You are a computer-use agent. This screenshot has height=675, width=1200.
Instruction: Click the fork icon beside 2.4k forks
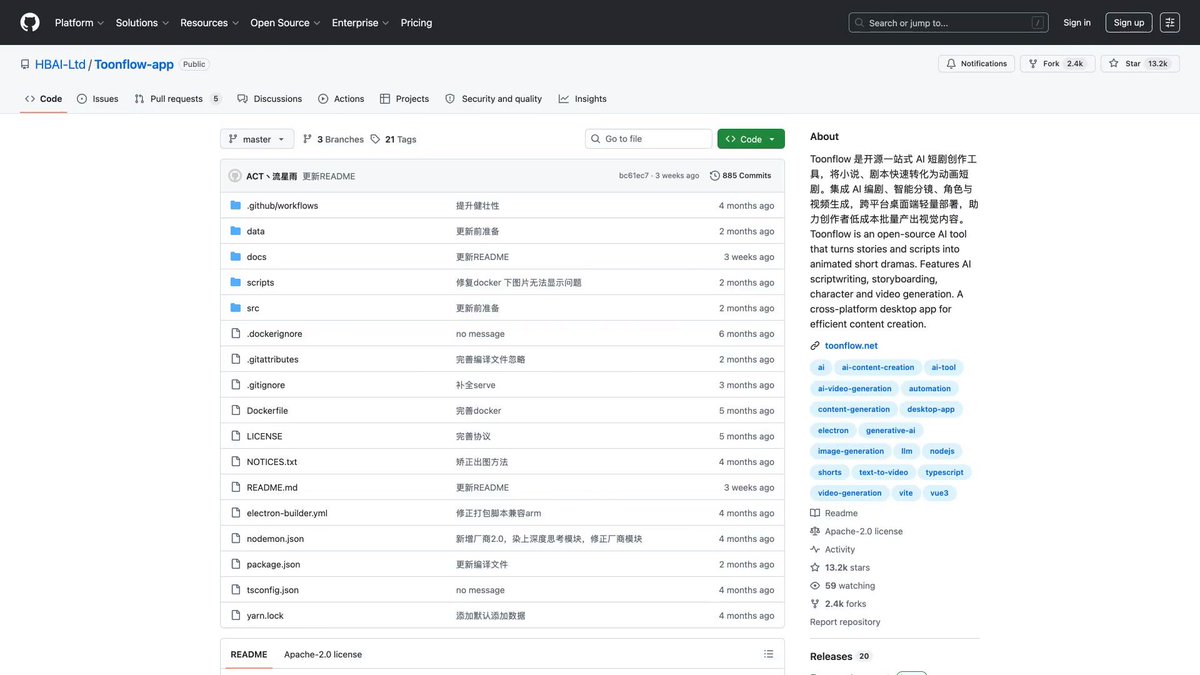pyautogui.click(x=815, y=604)
